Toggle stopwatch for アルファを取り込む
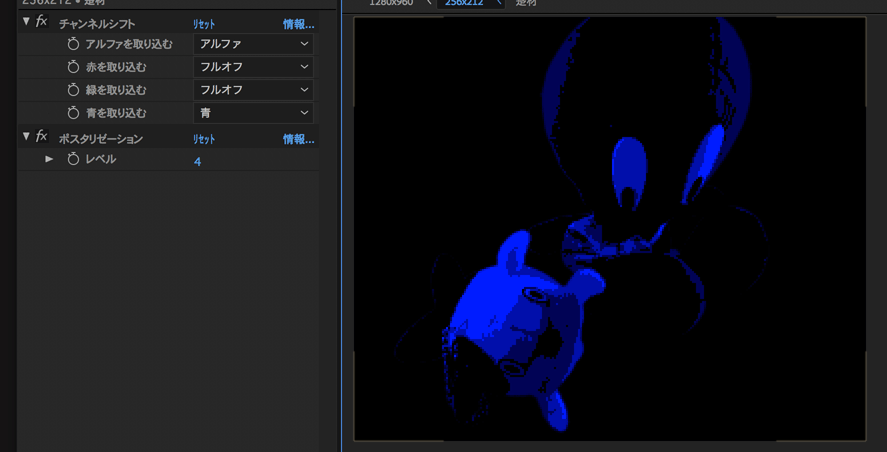Image resolution: width=887 pixels, height=452 pixels. [x=73, y=44]
